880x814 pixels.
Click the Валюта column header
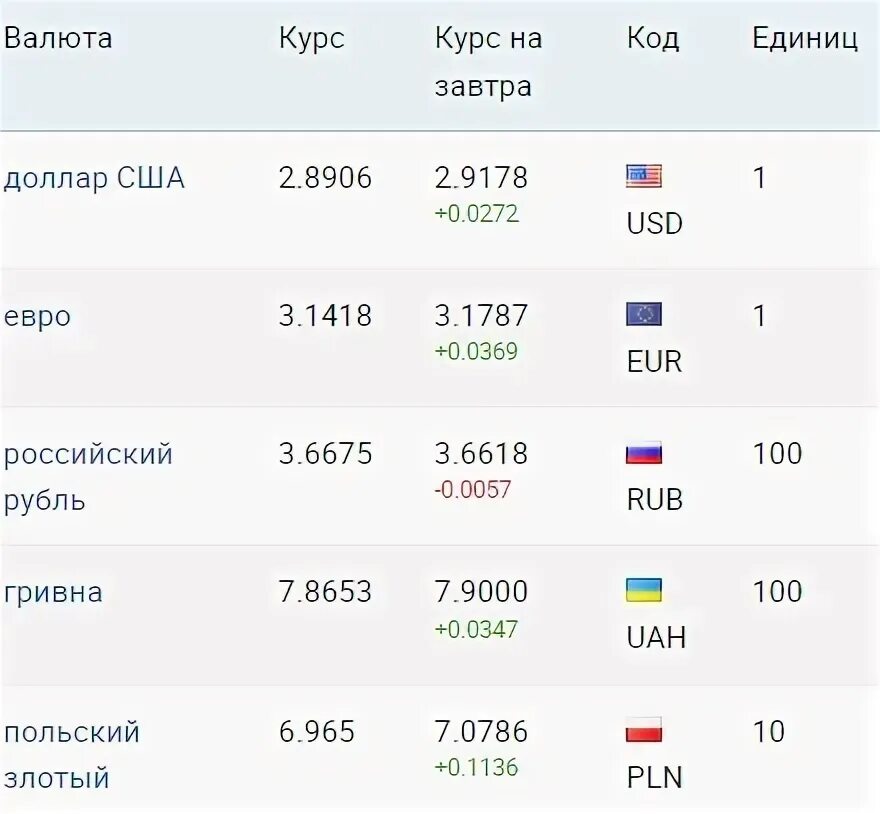(58, 38)
